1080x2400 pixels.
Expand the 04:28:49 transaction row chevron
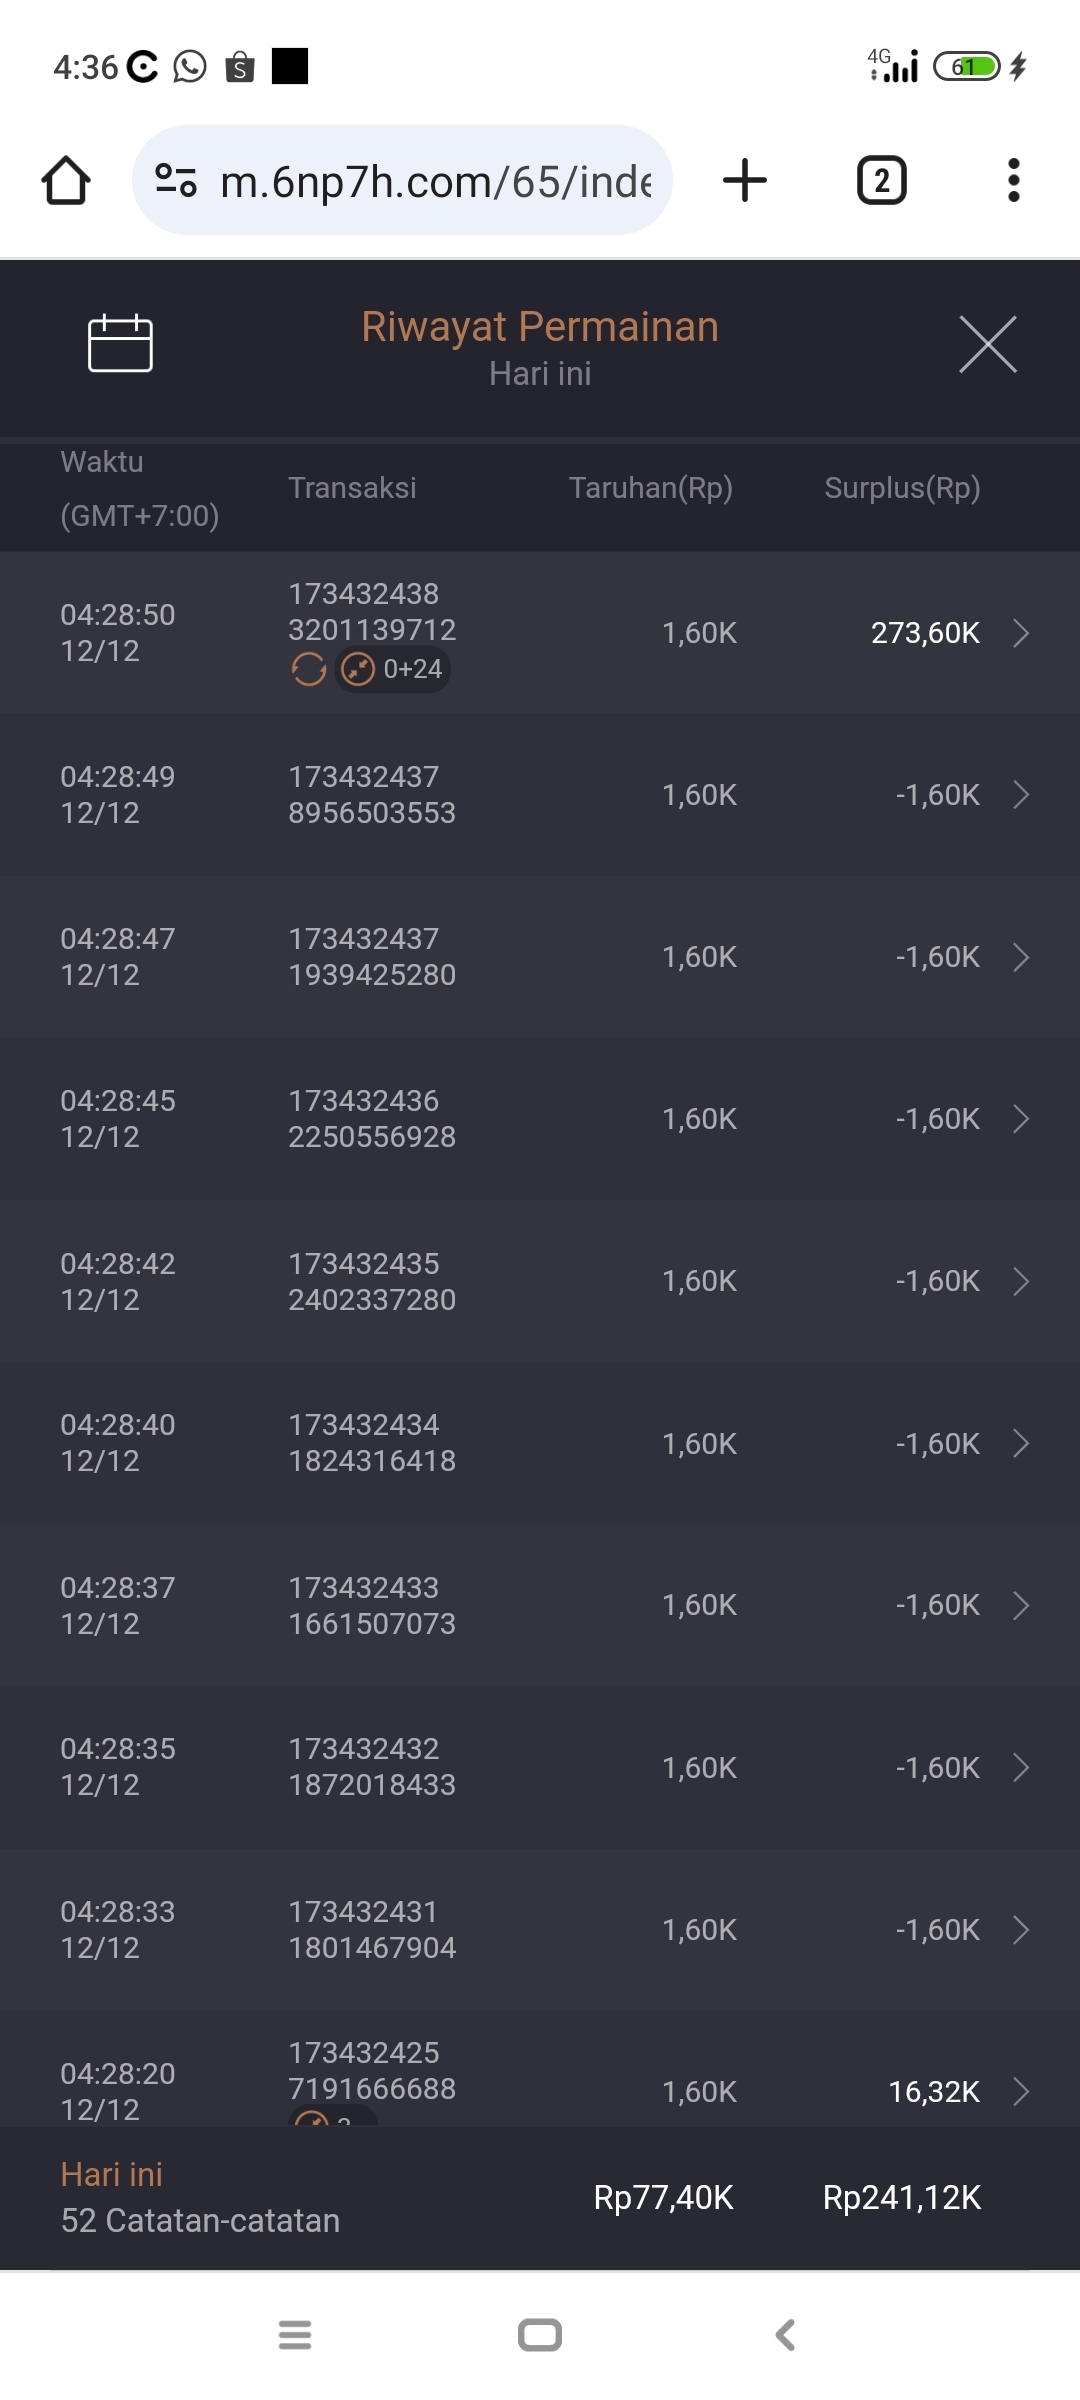(x=1020, y=795)
